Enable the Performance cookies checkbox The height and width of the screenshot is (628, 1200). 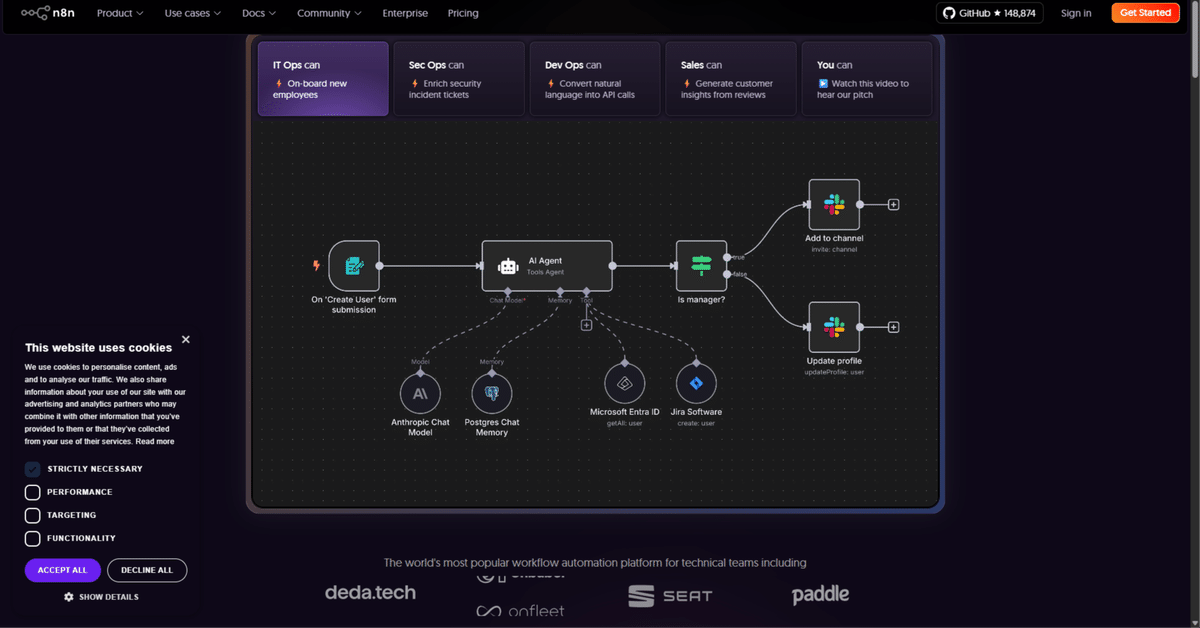[x=32, y=492]
